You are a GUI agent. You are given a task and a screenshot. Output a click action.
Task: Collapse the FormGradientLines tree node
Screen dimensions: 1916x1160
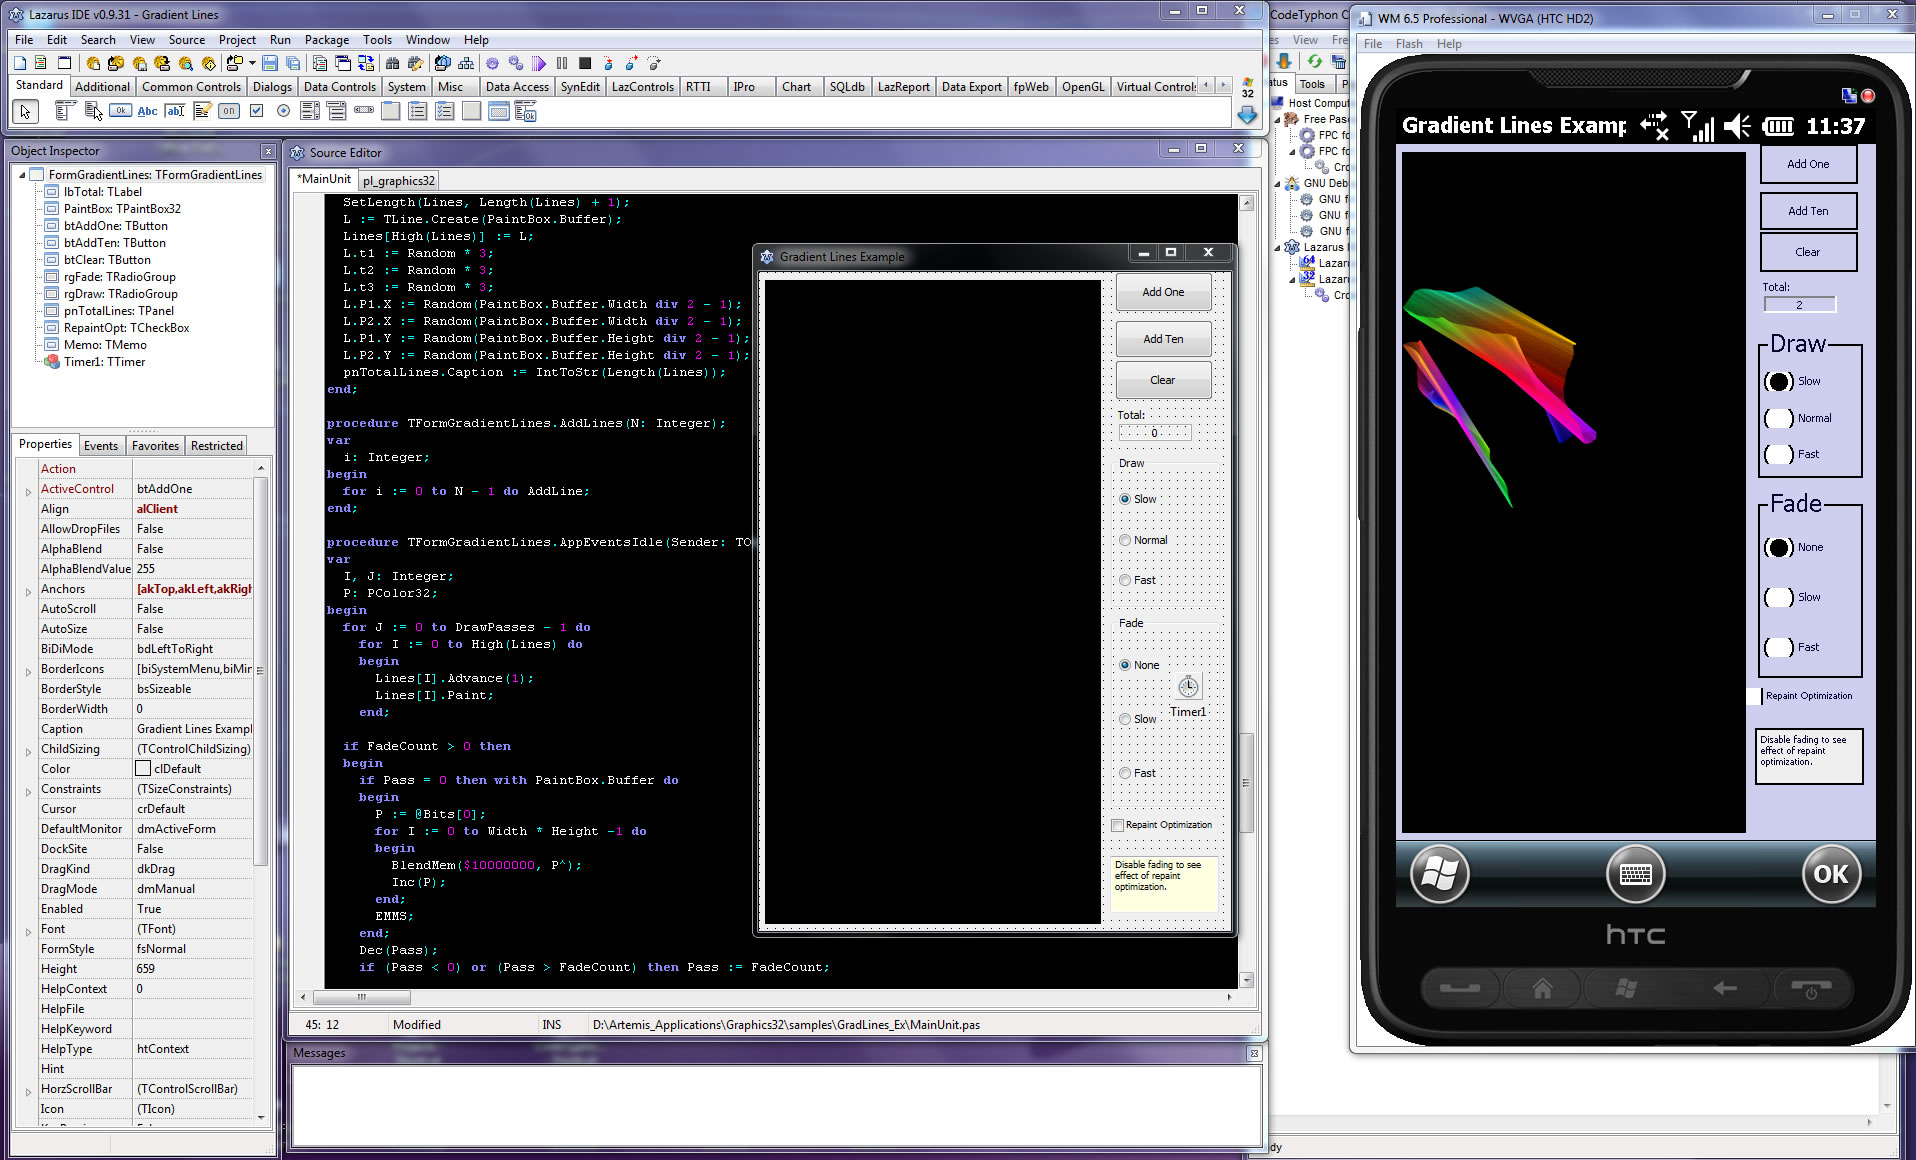click(22, 175)
